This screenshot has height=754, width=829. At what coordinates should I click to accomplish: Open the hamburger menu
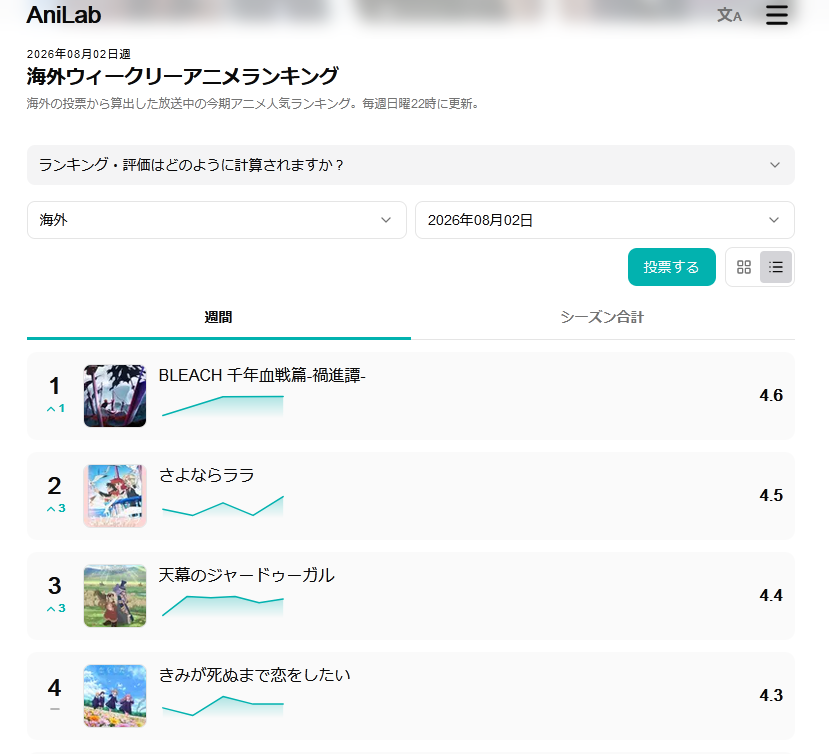(x=777, y=15)
